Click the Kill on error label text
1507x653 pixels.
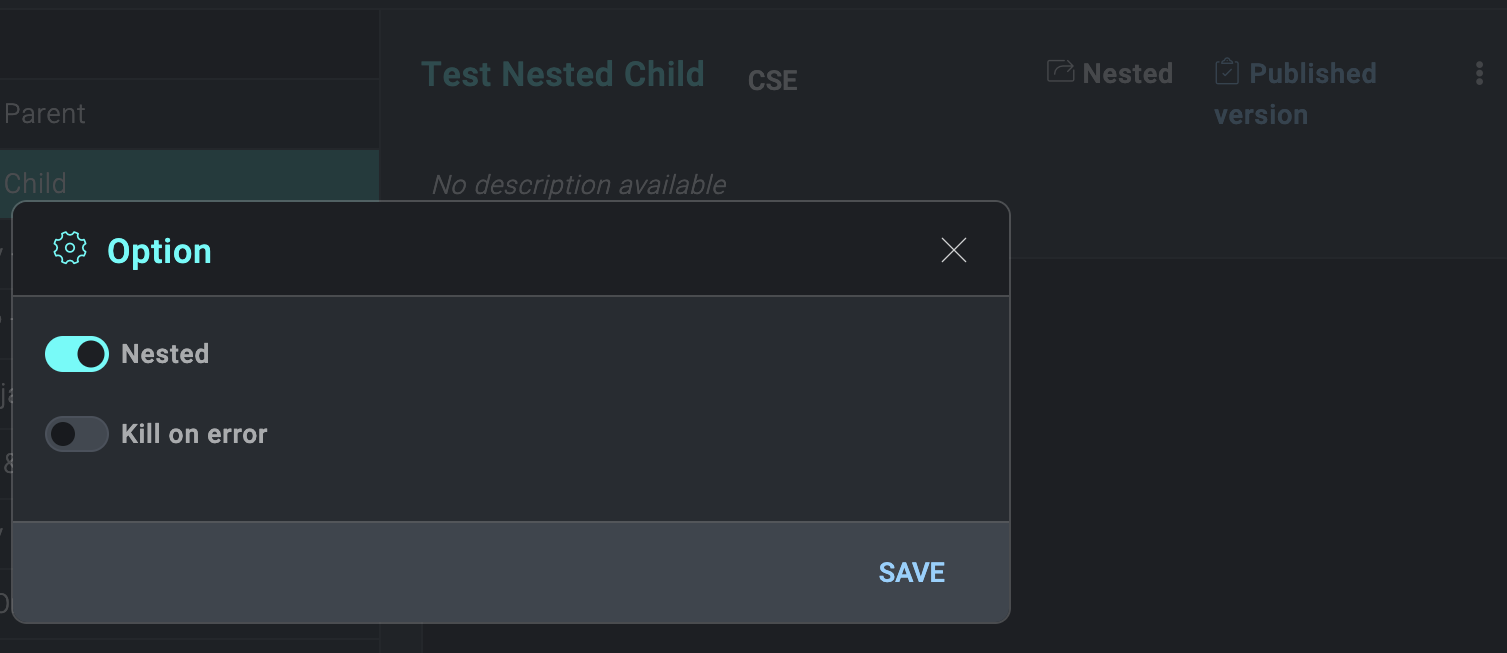click(x=194, y=433)
